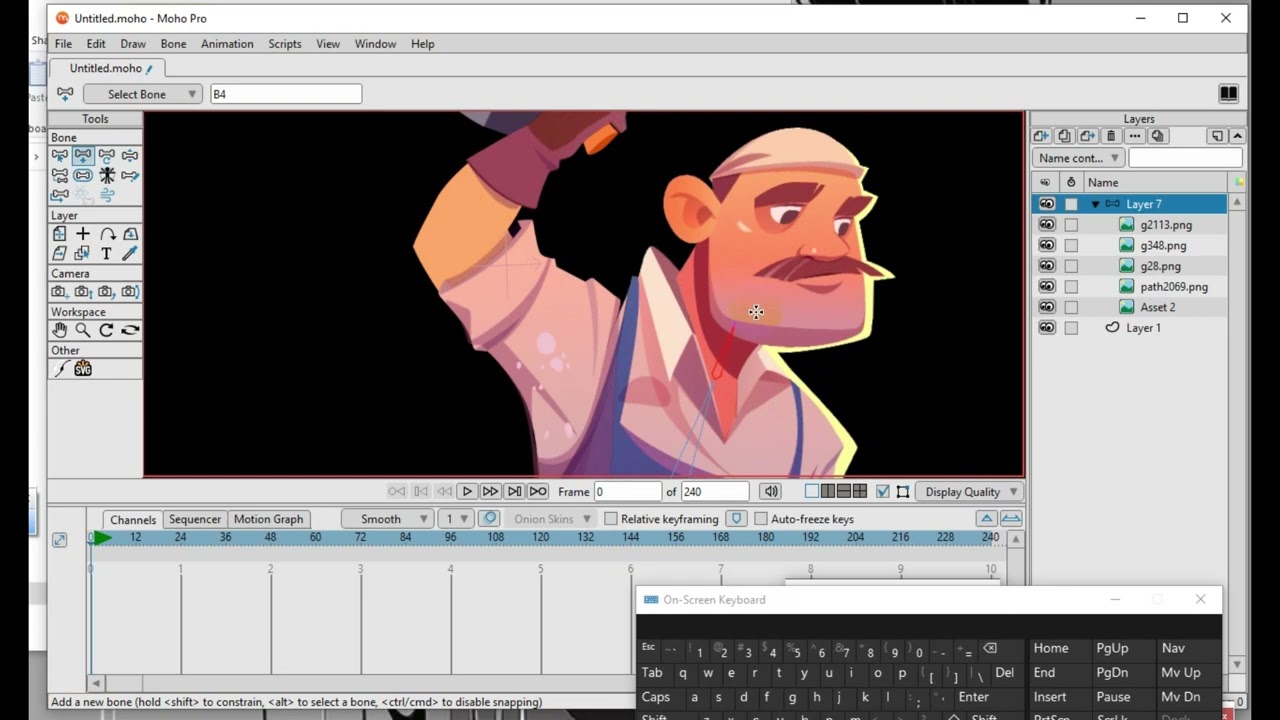Collapse the Layer 7 group triangle
1280x720 pixels.
(1095, 204)
